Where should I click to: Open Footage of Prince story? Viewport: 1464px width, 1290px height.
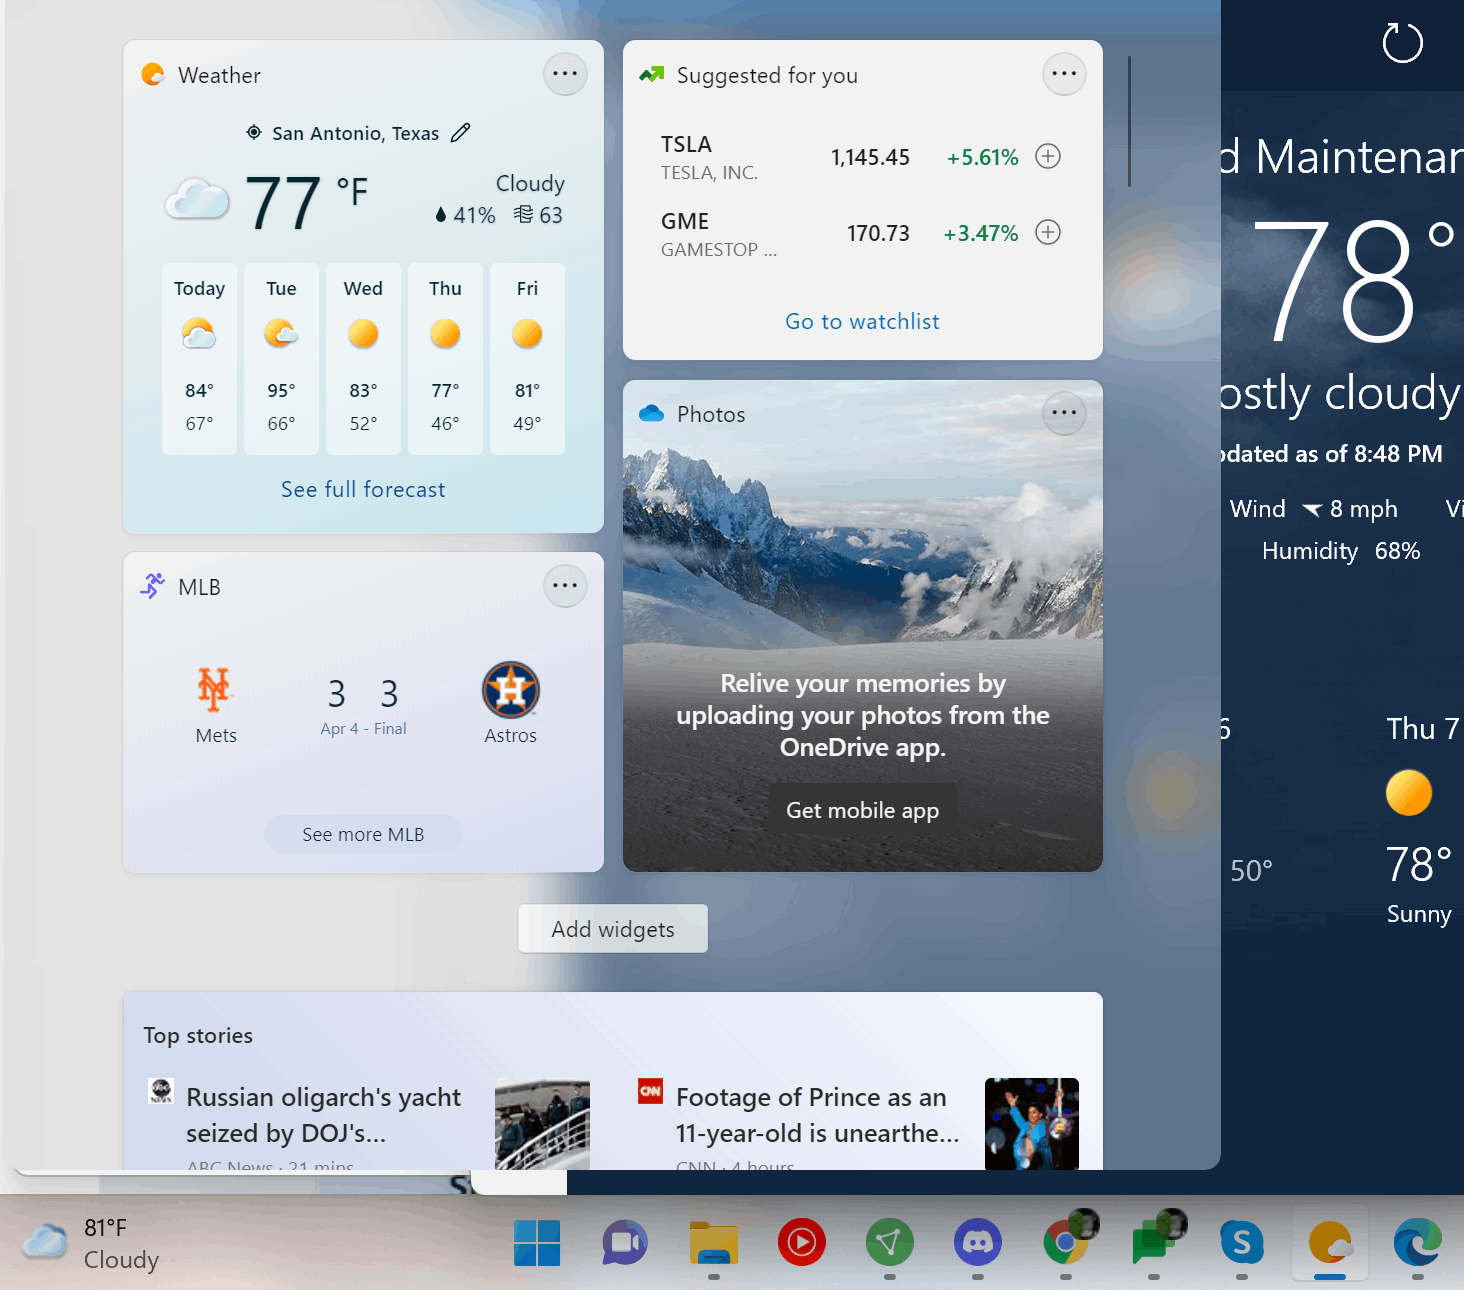point(818,1115)
